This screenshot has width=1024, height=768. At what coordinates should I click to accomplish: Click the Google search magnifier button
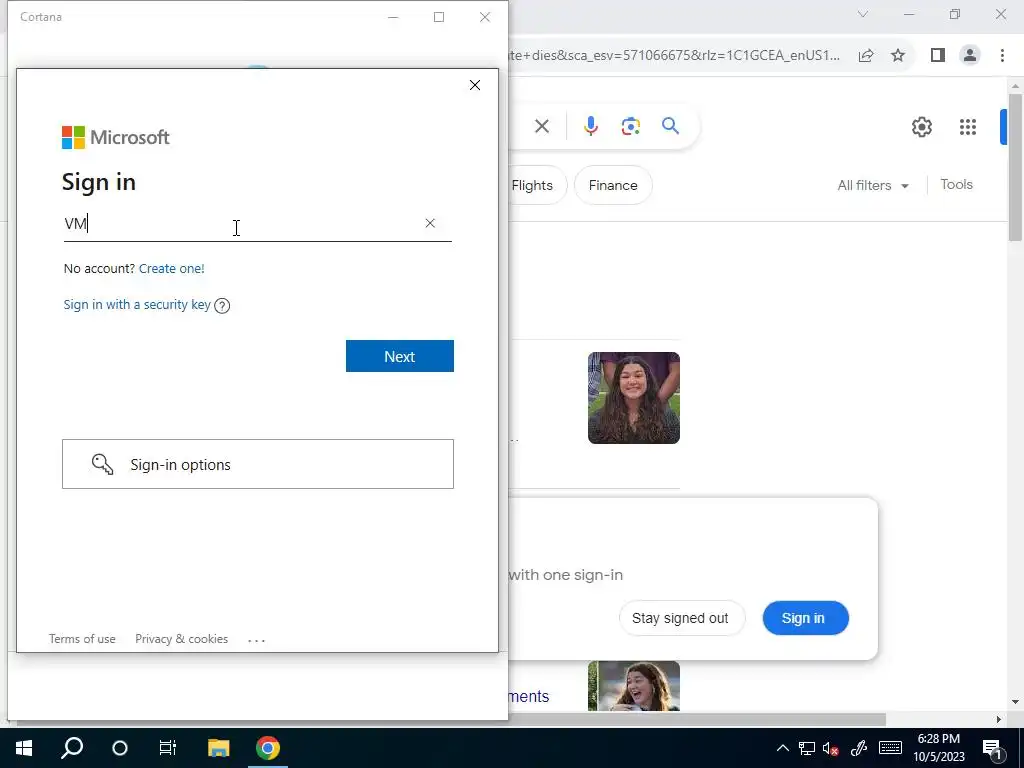pos(671,125)
